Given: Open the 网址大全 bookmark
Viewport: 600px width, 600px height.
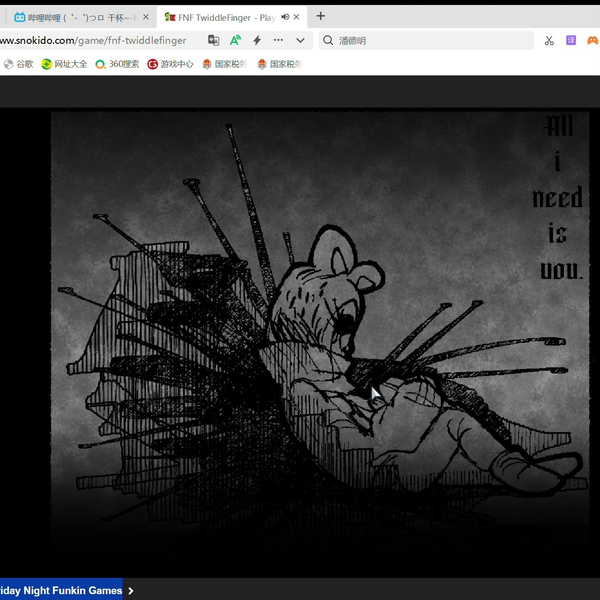Looking at the screenshot, I should 64,64.
